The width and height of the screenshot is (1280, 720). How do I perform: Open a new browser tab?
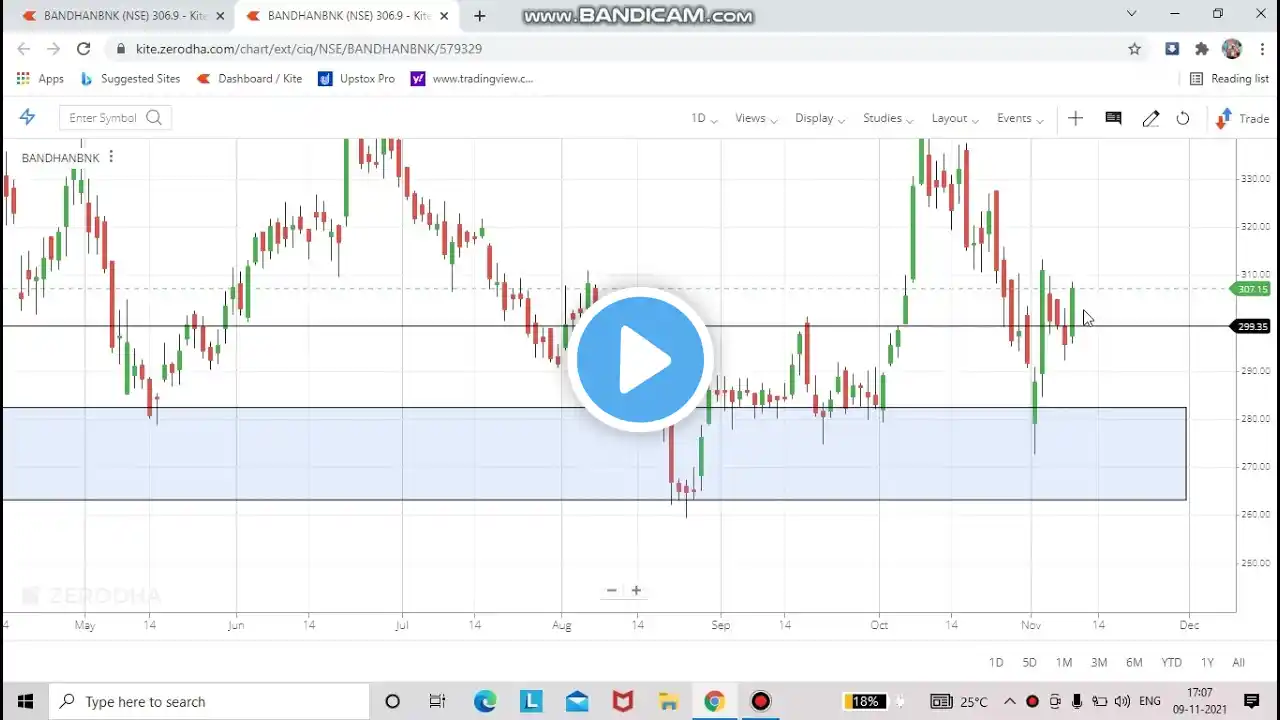tap(480, 16)
